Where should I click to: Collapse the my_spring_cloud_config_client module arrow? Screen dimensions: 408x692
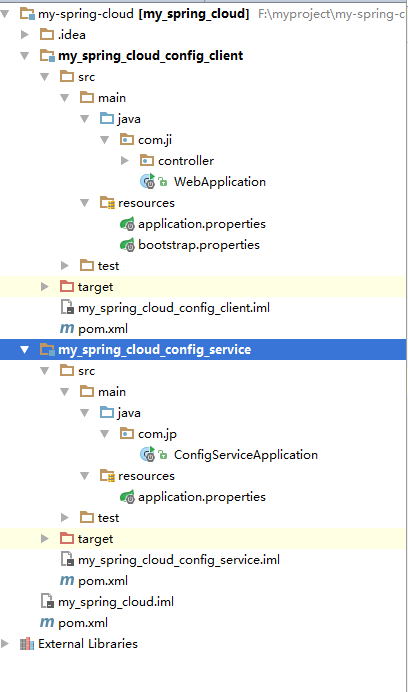pos(25,56)
